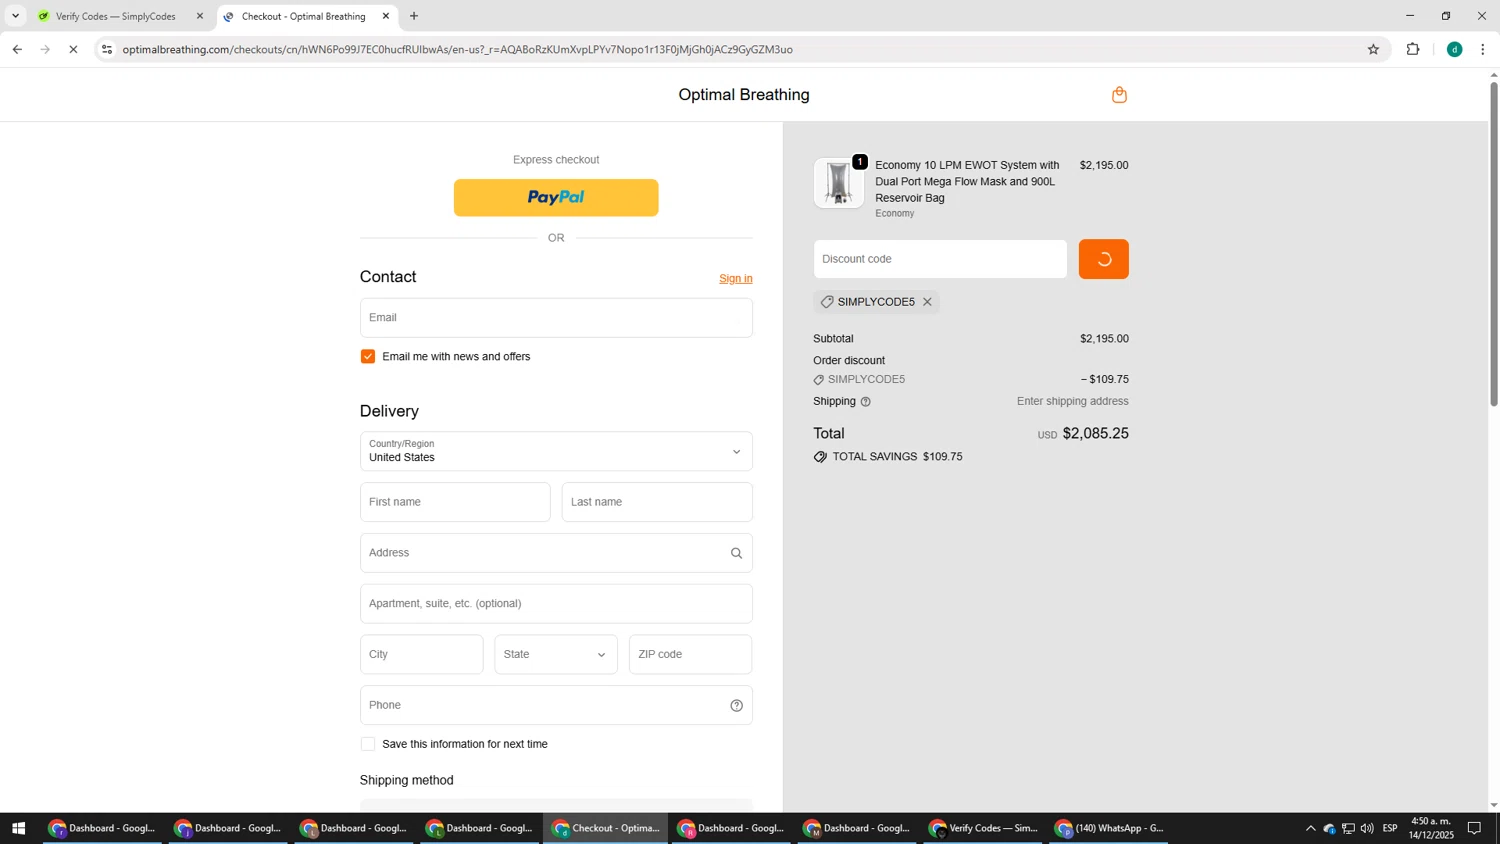Viewport: 1500px width, 844px height.
Task: Open the shopping bag cart icon
Action: (1119, 95)
